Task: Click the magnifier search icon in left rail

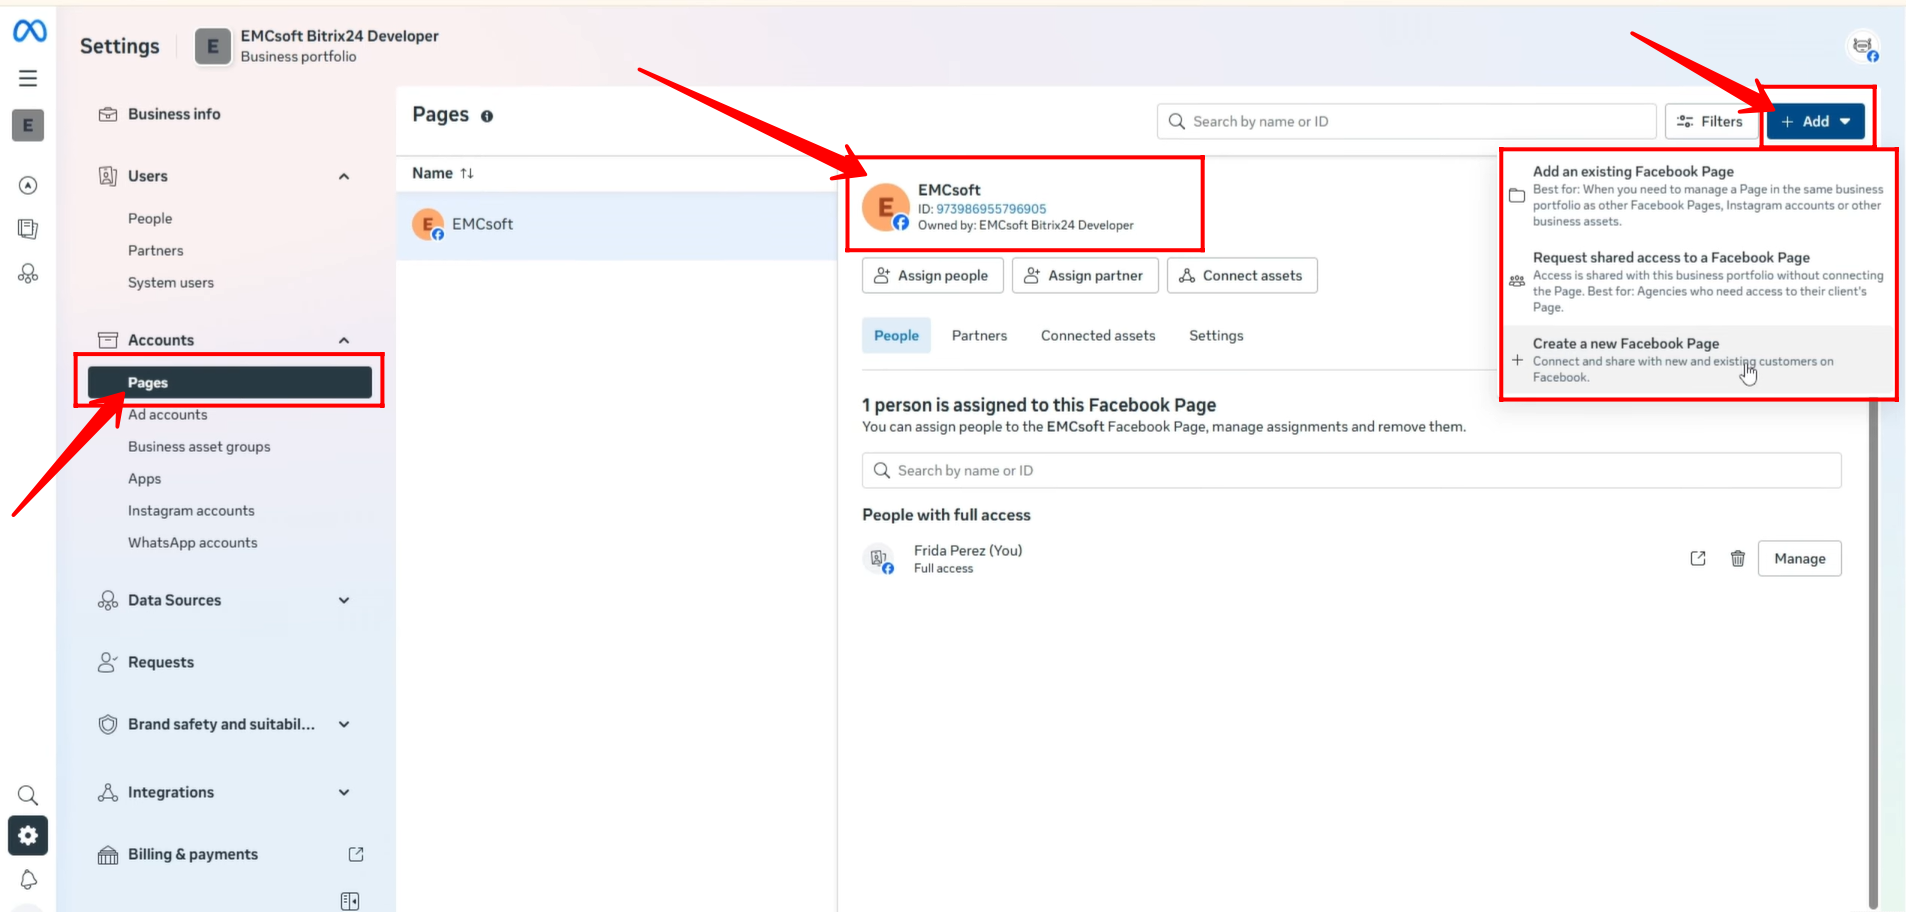Action: pyautogui.click(x=28, y=795)
